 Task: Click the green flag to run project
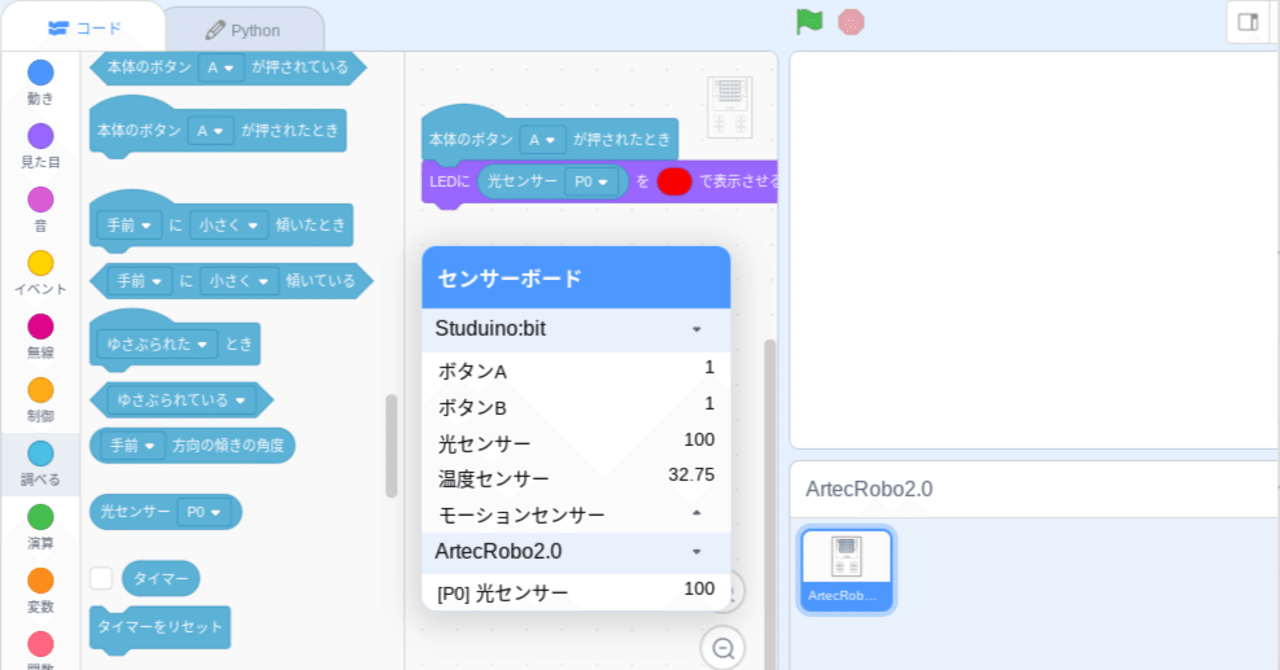806,21
